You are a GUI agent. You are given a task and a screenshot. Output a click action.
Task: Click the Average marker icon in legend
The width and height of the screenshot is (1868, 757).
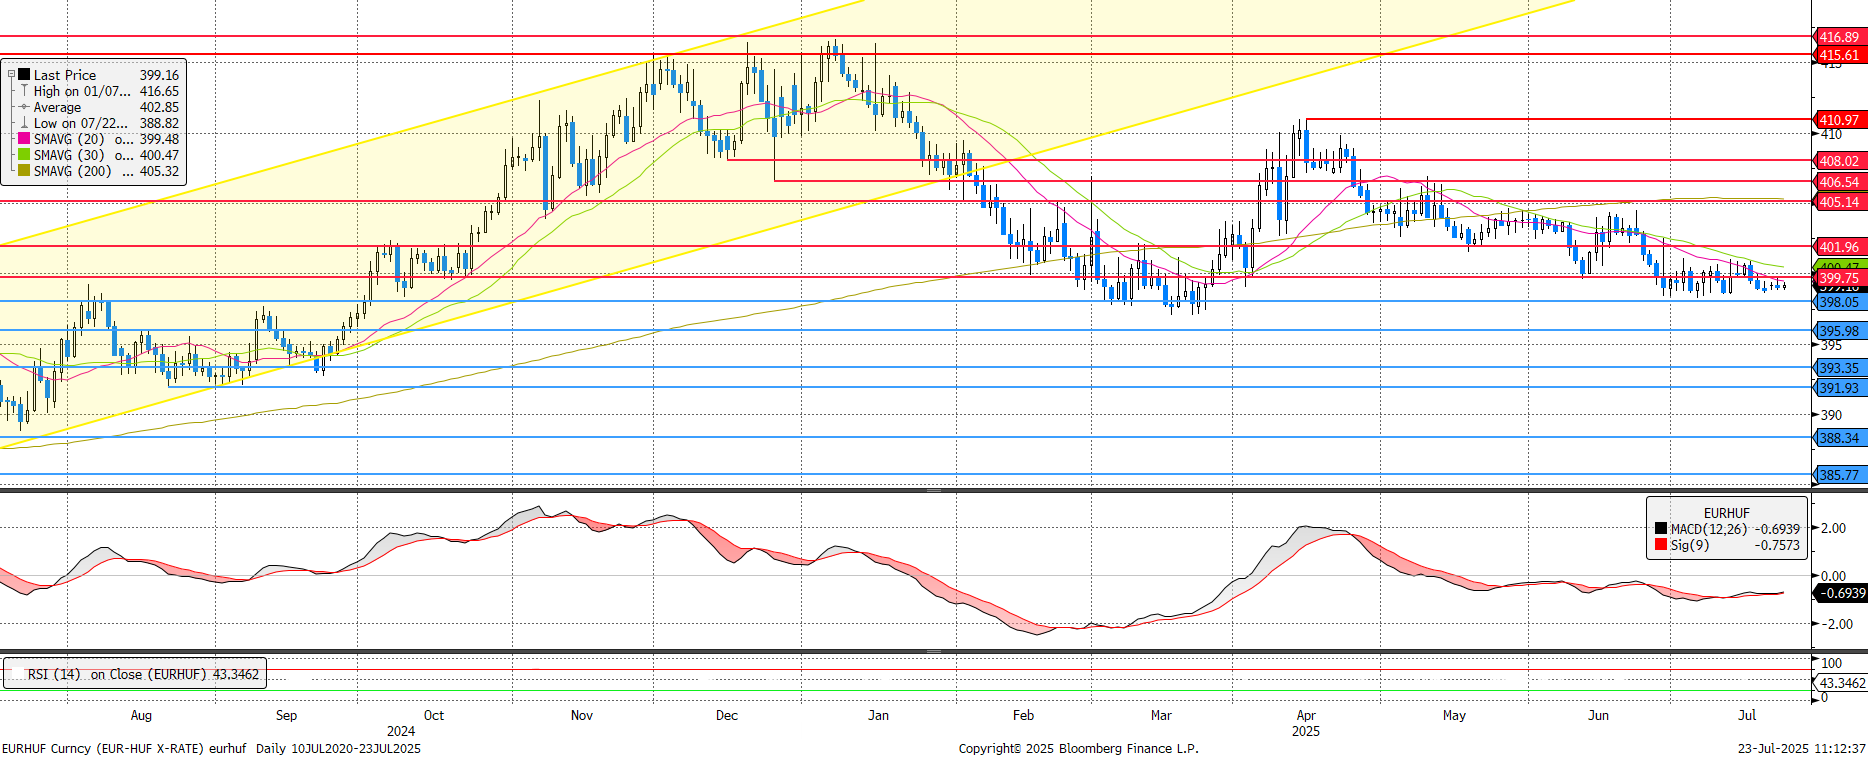point(24,107)
